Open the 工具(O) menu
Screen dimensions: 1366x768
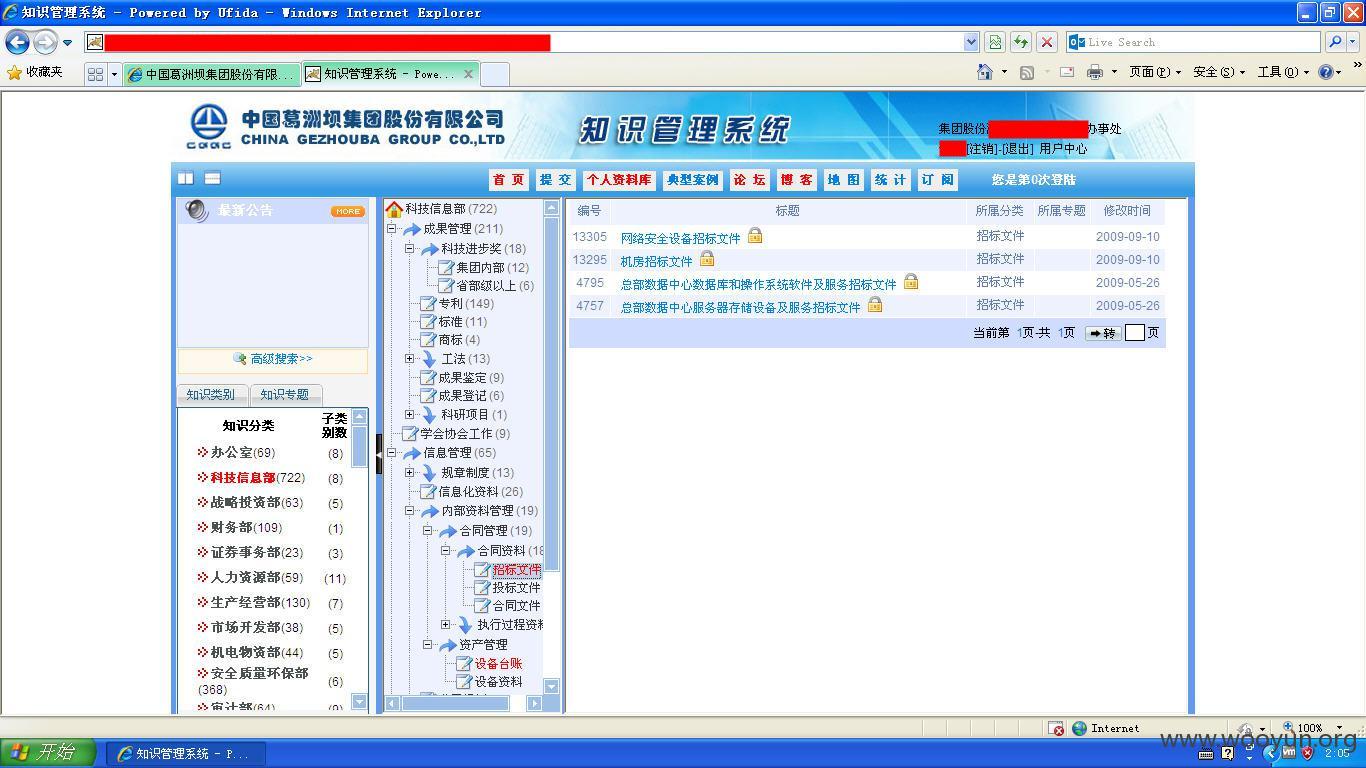coord(1283,72)
